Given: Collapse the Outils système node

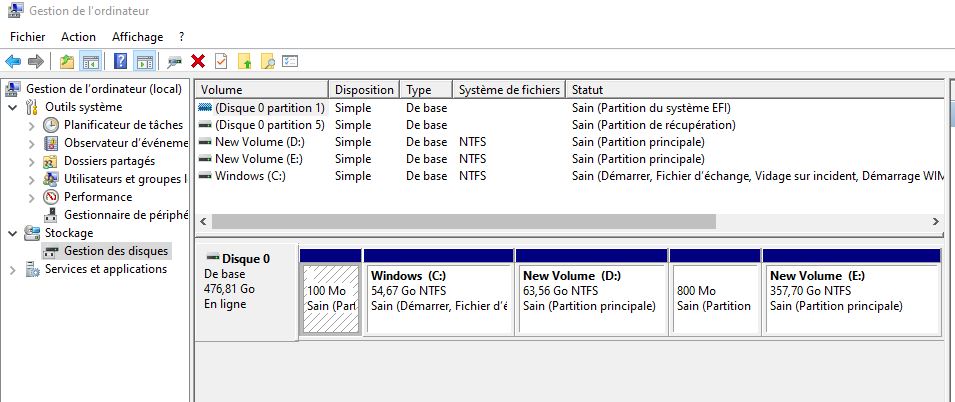Looking at the screenshot, I should [x=13, y=107].
